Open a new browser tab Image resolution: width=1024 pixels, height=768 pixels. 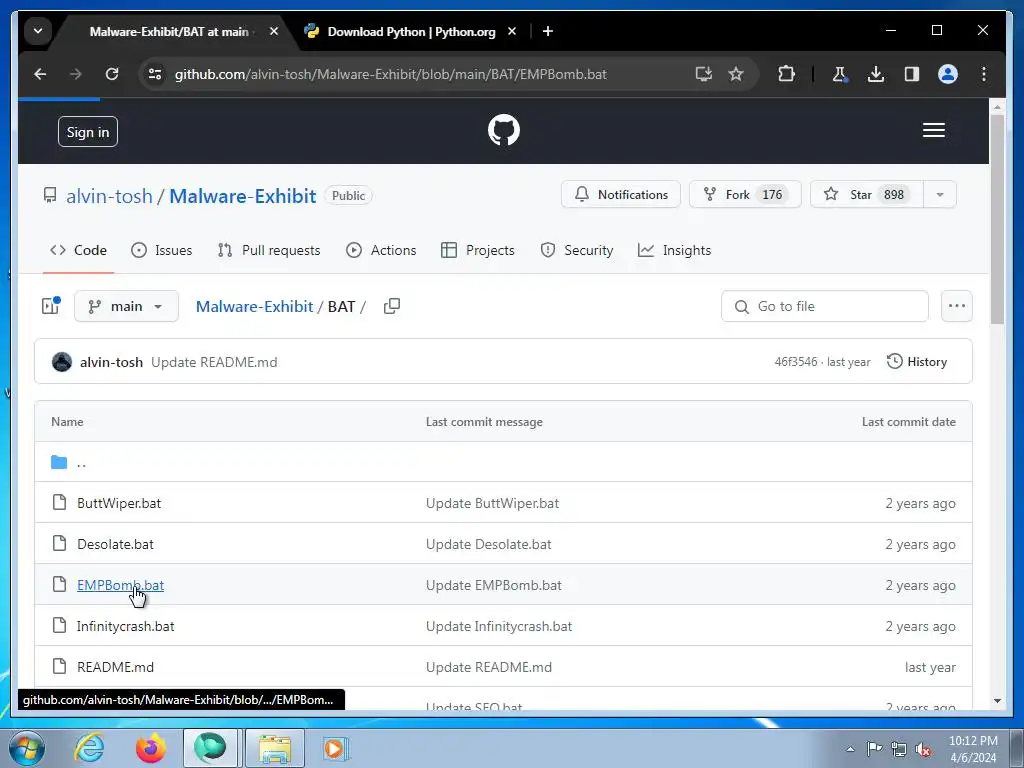pos(548,31)
